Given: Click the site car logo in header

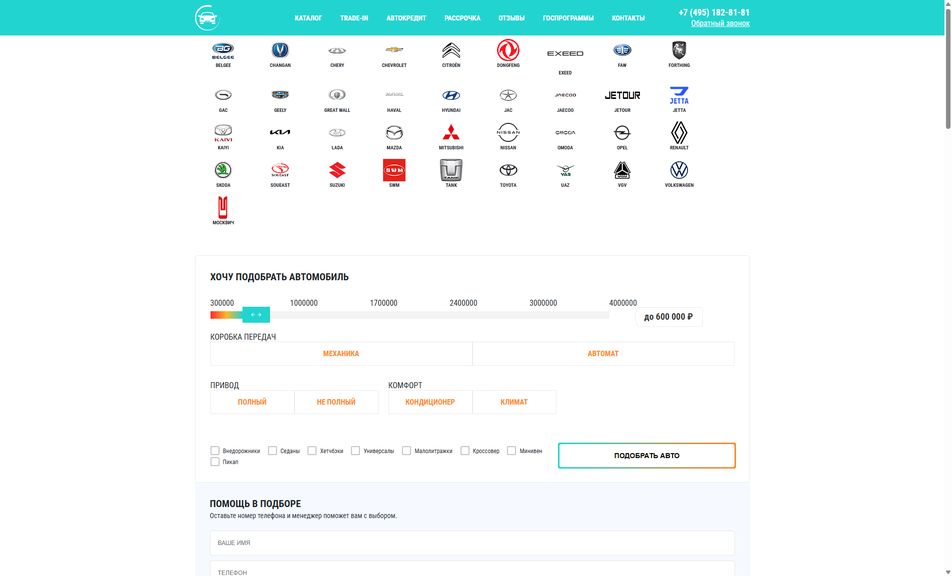Looking at the screenshot, I should pyautogui.click(x=206, y=18).
